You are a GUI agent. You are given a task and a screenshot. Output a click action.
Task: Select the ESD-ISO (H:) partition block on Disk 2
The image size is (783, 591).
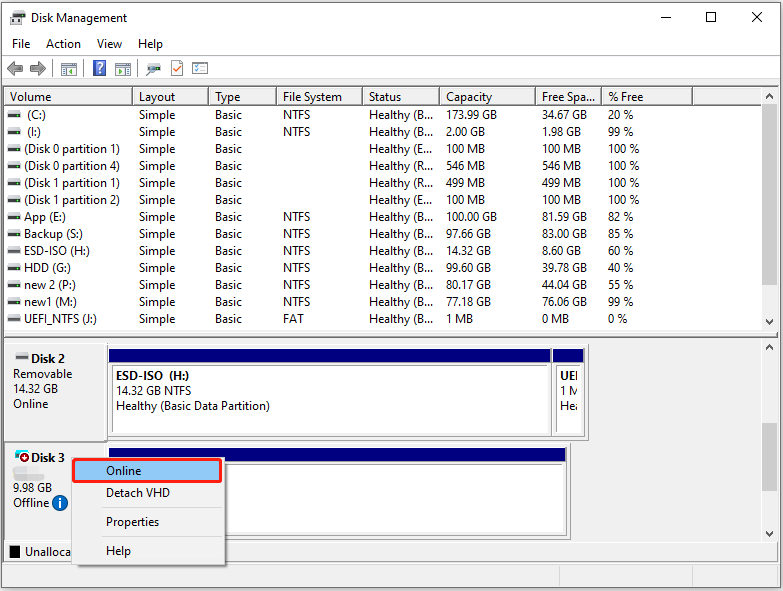330,392
